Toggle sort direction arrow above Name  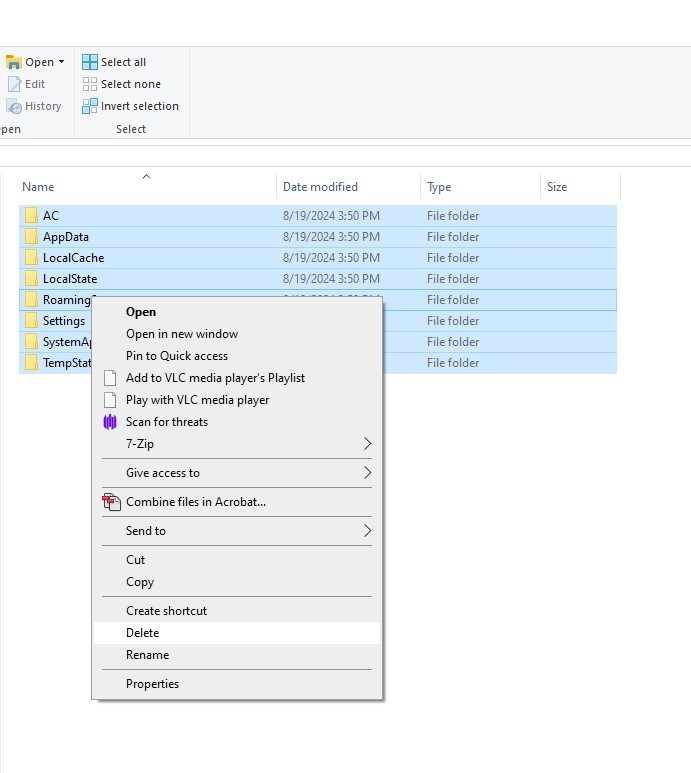(146, 176)
